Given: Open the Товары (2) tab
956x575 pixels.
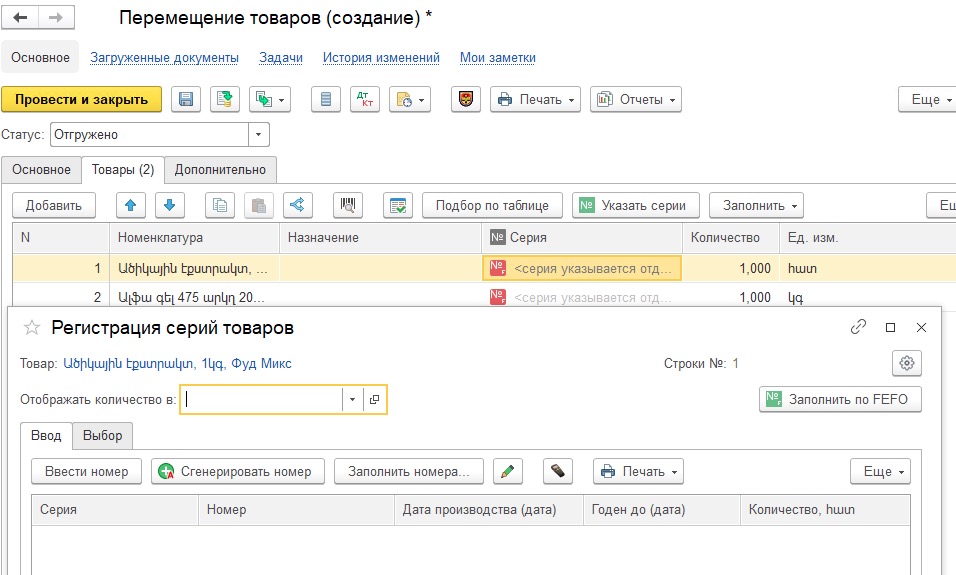Looking at the screenshot, I should click(123, 170).
